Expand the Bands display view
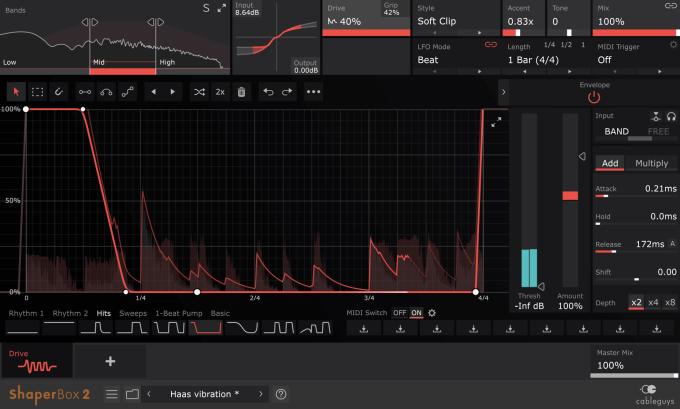The height and width of the screenshot is (409, 680). pyautogui.click(x=222, y=8)
